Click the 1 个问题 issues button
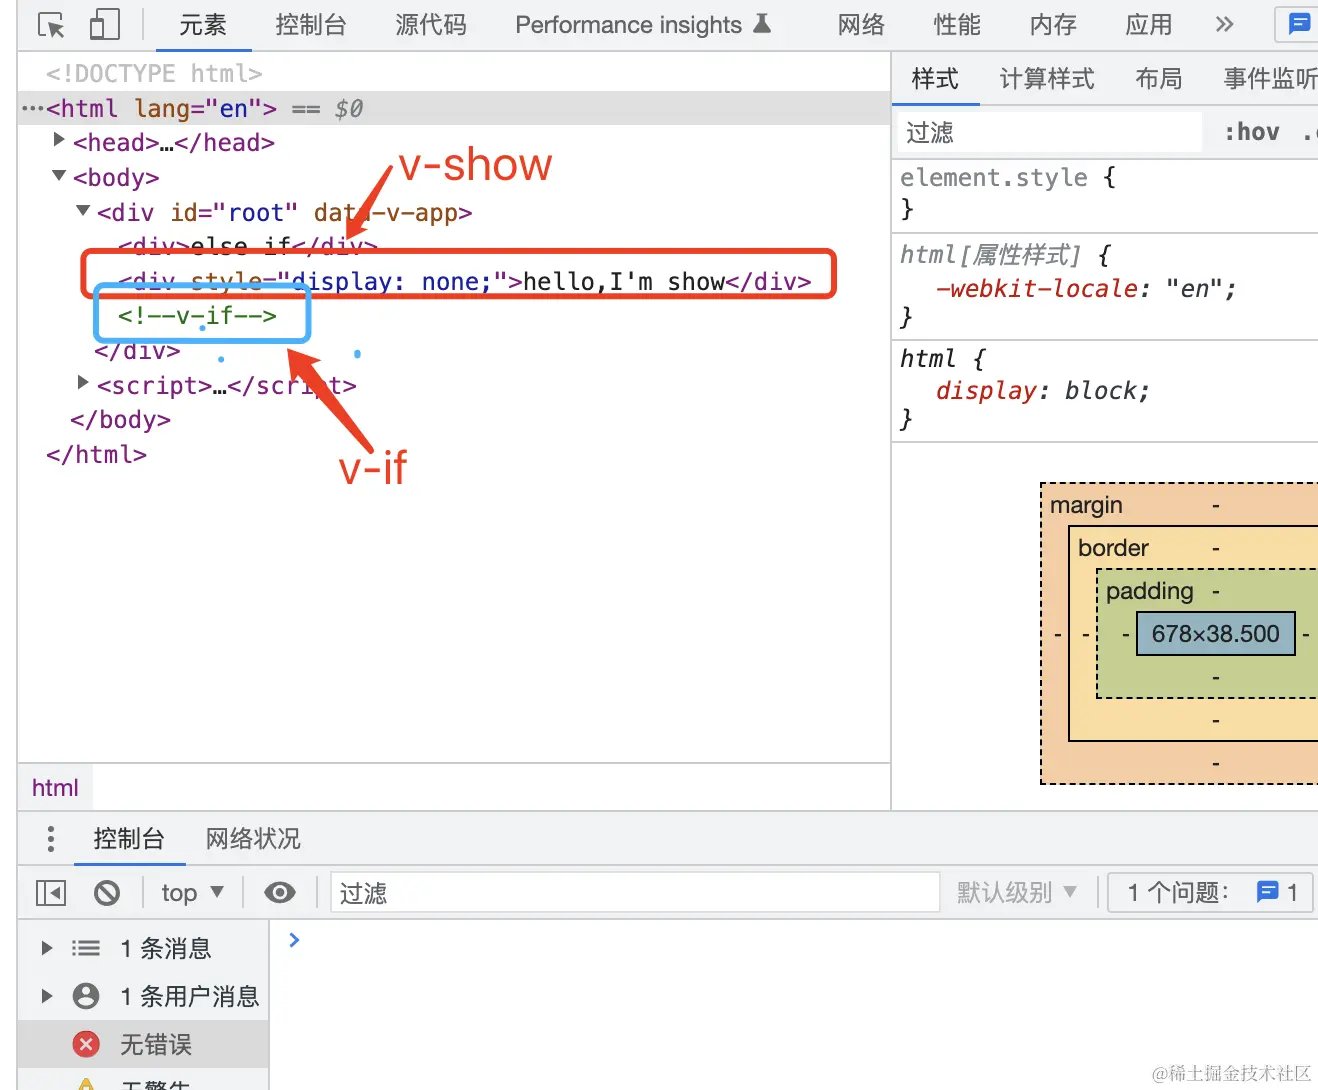The height and width of the screenshot is (1090, 1318). [x=1210, y=892]
